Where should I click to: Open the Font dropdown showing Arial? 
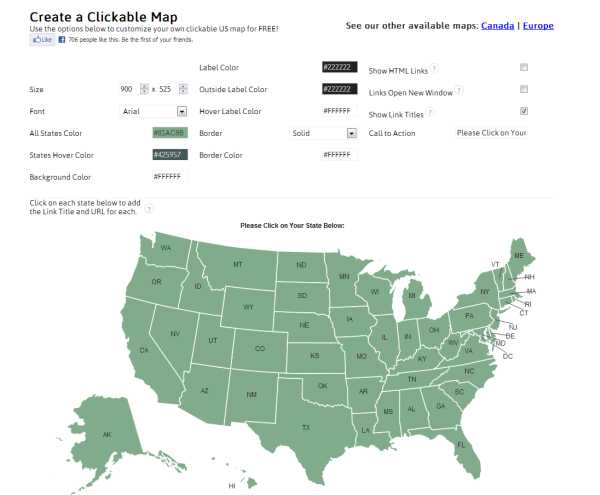tap(154, 111)
